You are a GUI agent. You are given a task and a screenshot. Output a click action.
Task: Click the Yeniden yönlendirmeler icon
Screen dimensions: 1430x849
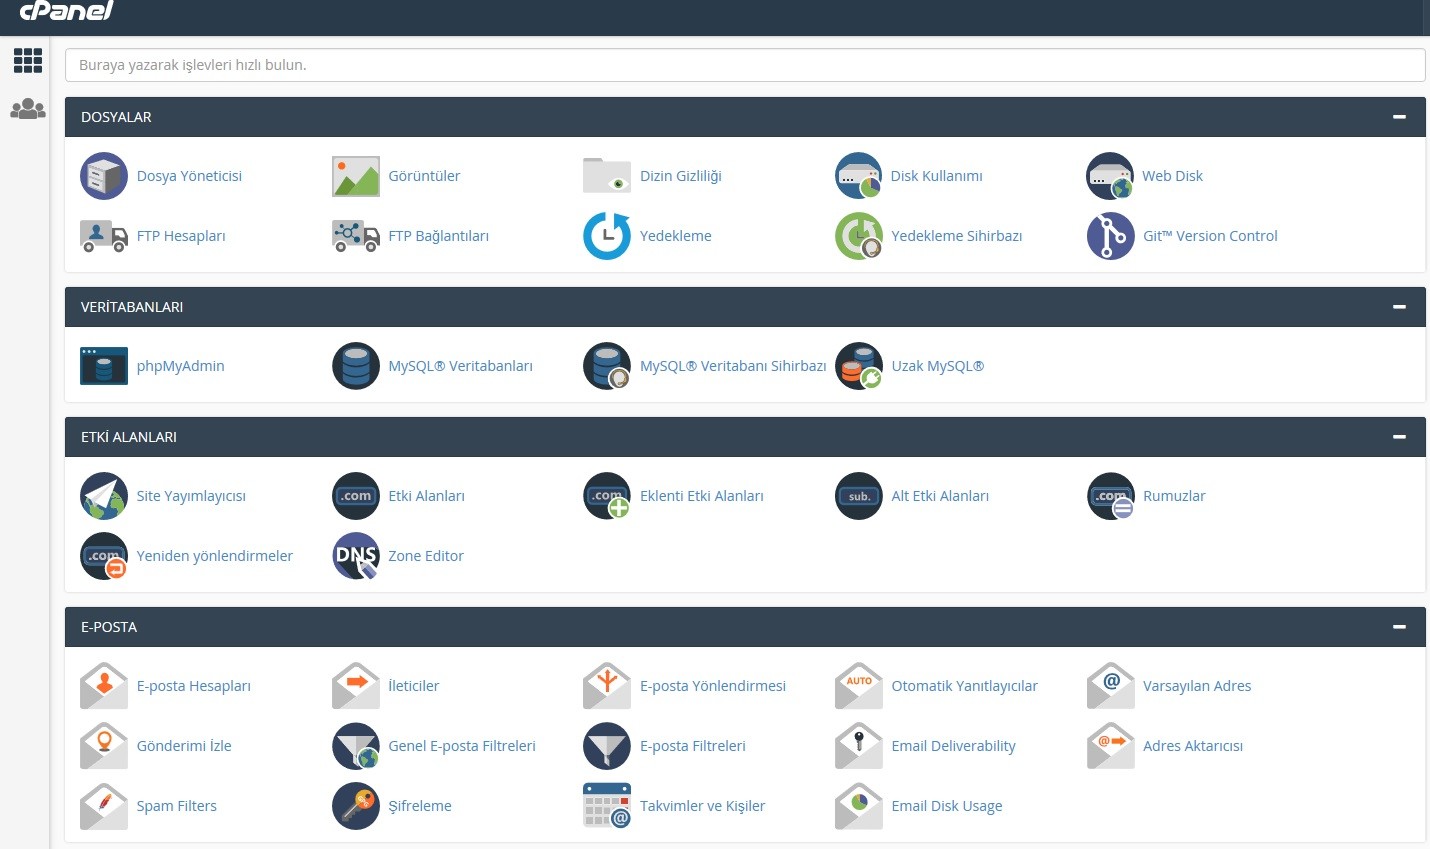point(104,556)
